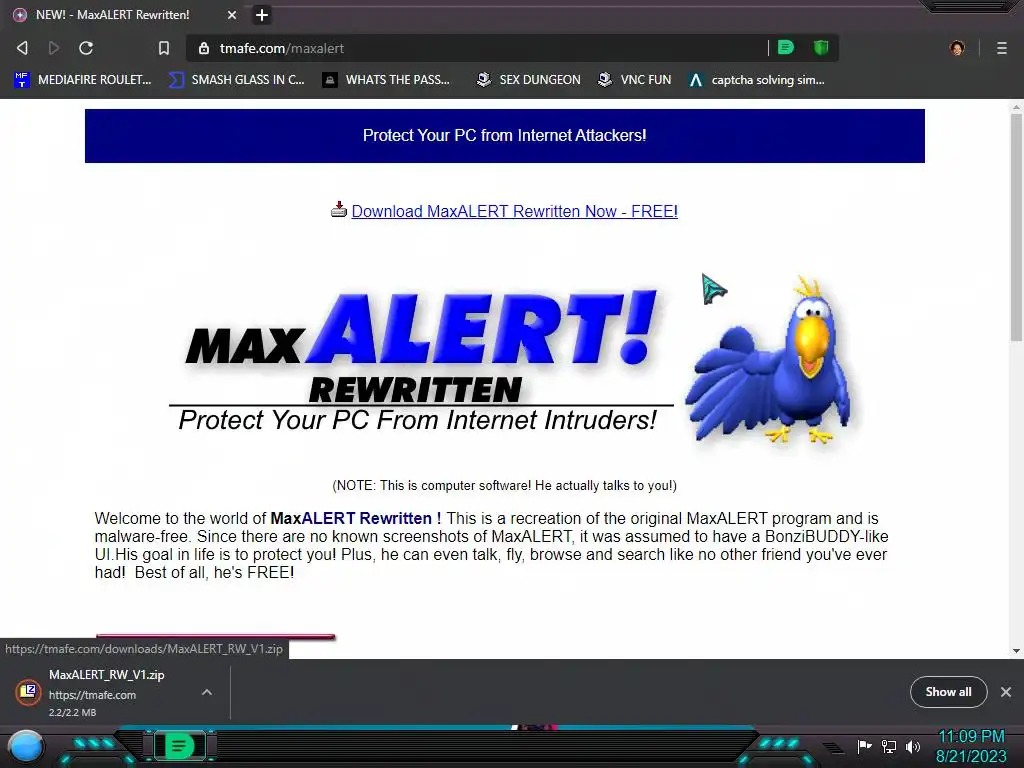1024x768 pixels.
Task: Close the MaxALERT Rewritten tab
Action: point(232,15)
